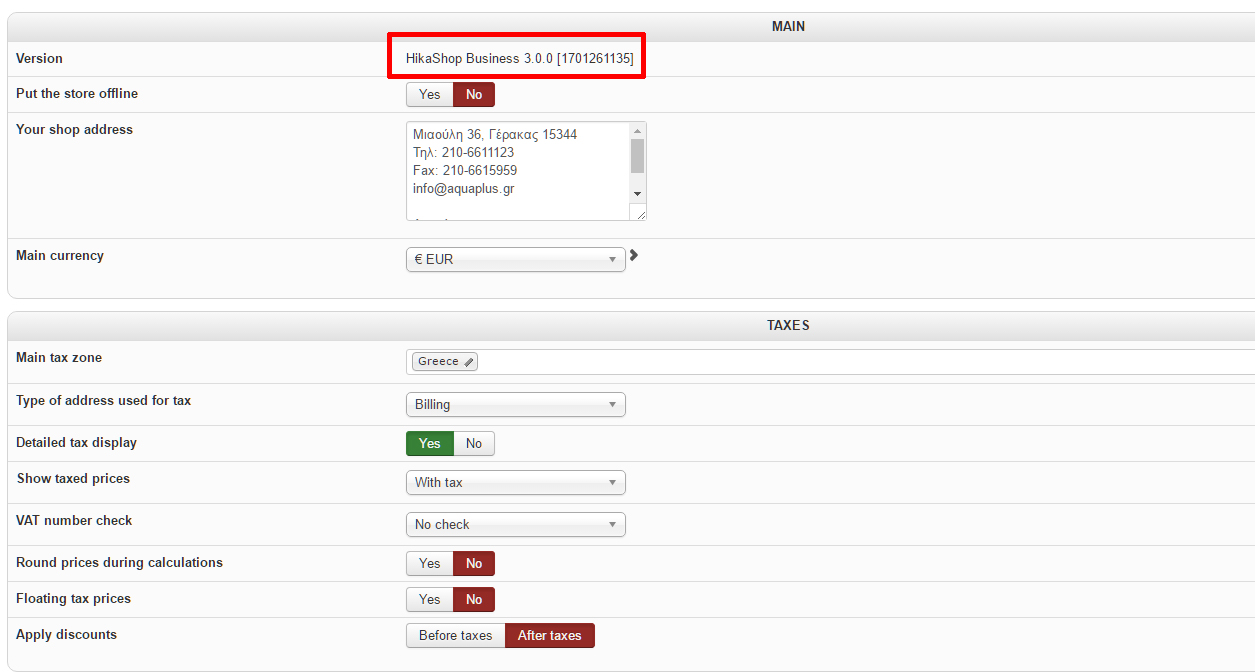Set Put the store offline to No
This screenshot has width=1255, height=672.
[474, 94]
